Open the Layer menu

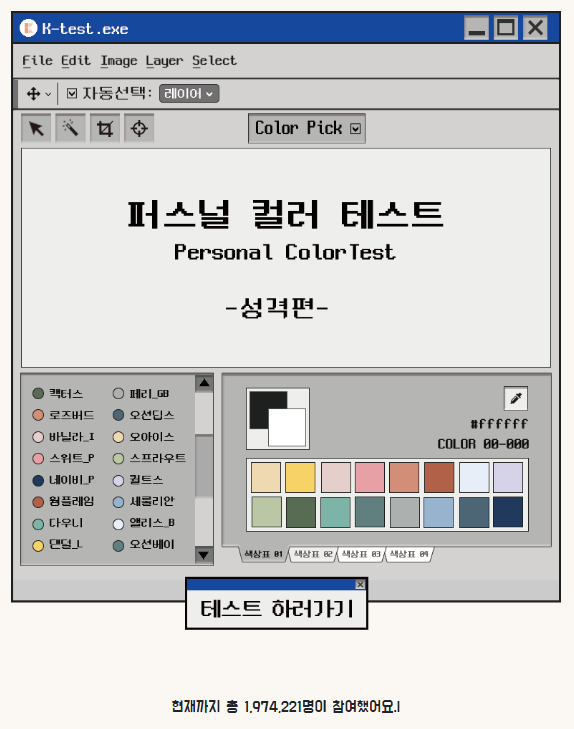pos(165,61)
